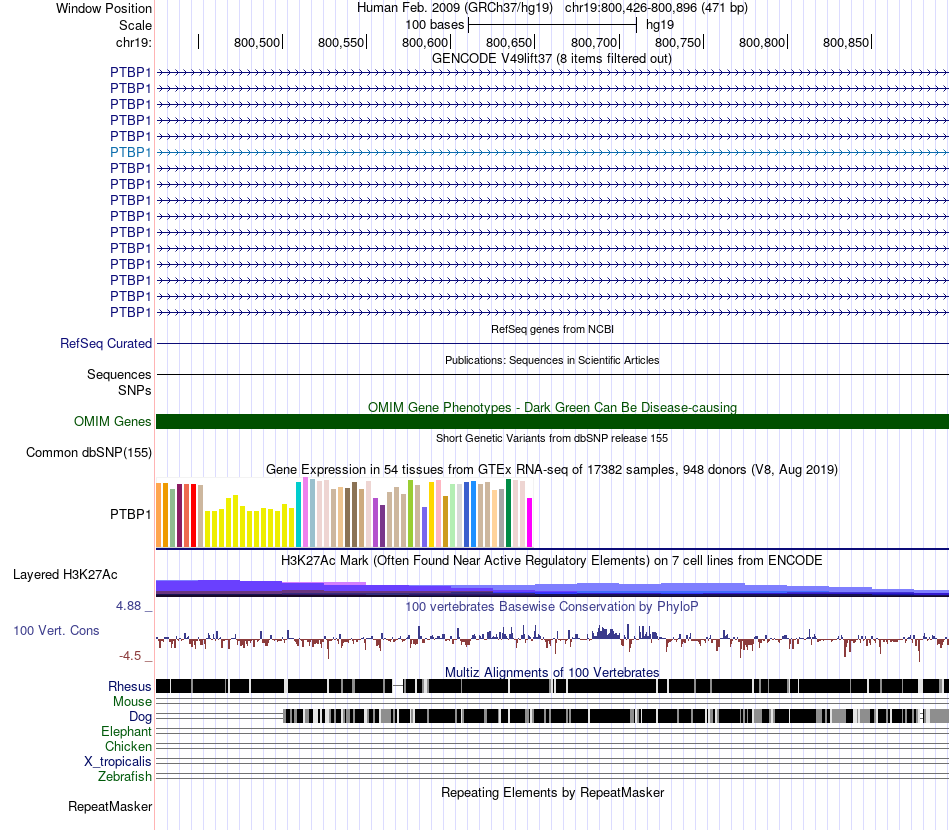Click the dark green bar in GTEx expression chart
Viewport: 950px width, 830px height.
coord(509,513)
